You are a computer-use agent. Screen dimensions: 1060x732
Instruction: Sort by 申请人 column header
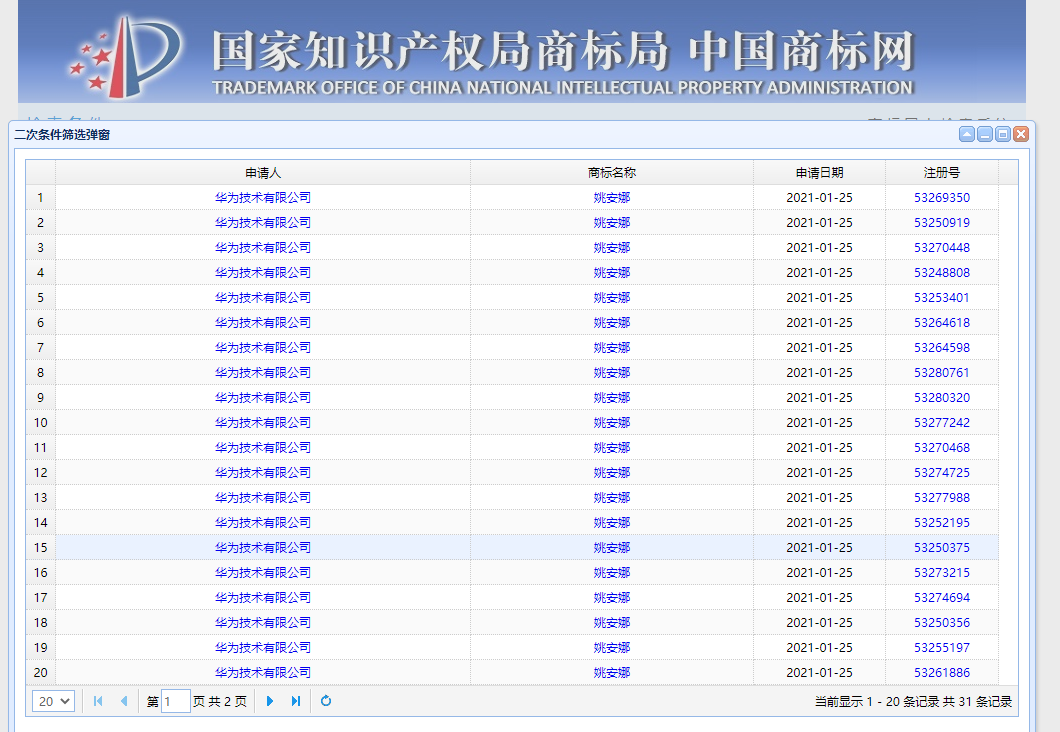(263, 172)
